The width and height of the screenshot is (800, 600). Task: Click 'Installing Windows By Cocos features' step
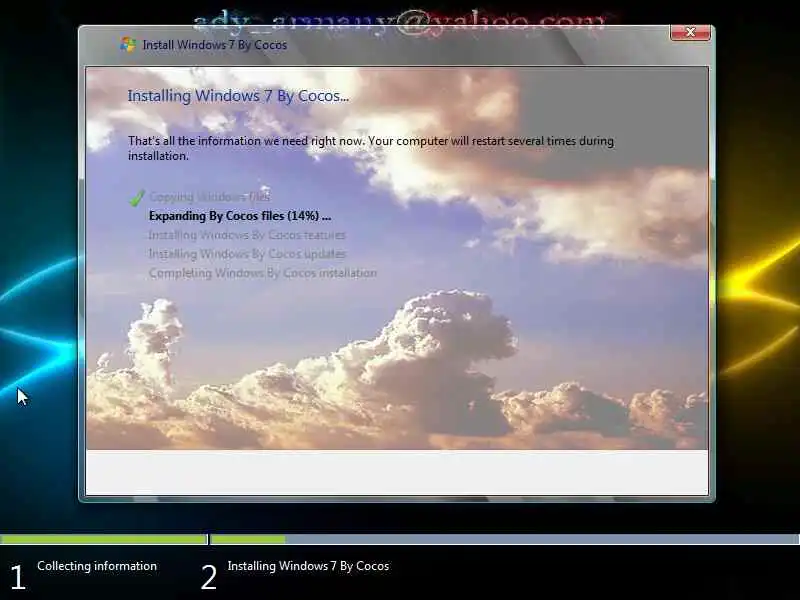pos(247,235)
